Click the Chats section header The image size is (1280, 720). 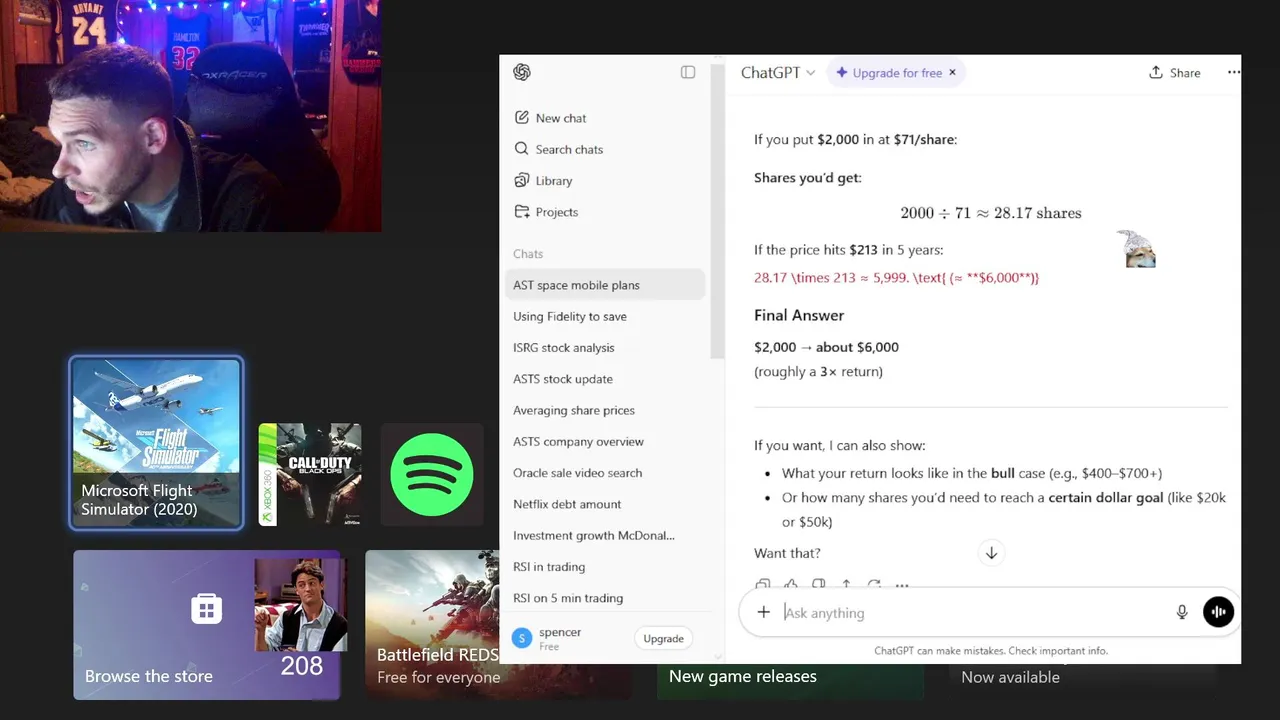point(528,254)
